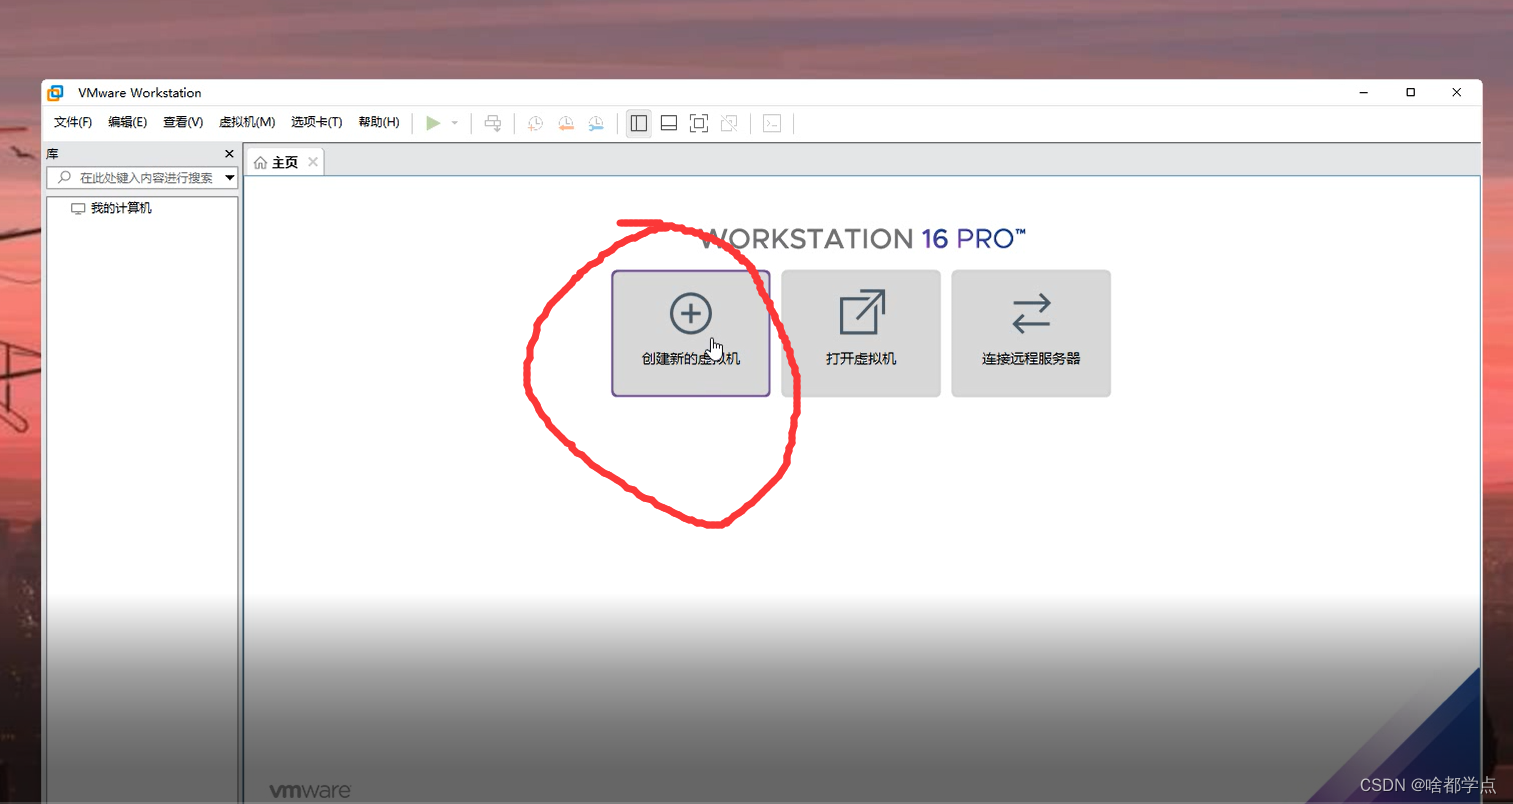Screen dimensions: 1513x804
Task: Close the VMware Workstation window
Action: [x=1457, y=92]
